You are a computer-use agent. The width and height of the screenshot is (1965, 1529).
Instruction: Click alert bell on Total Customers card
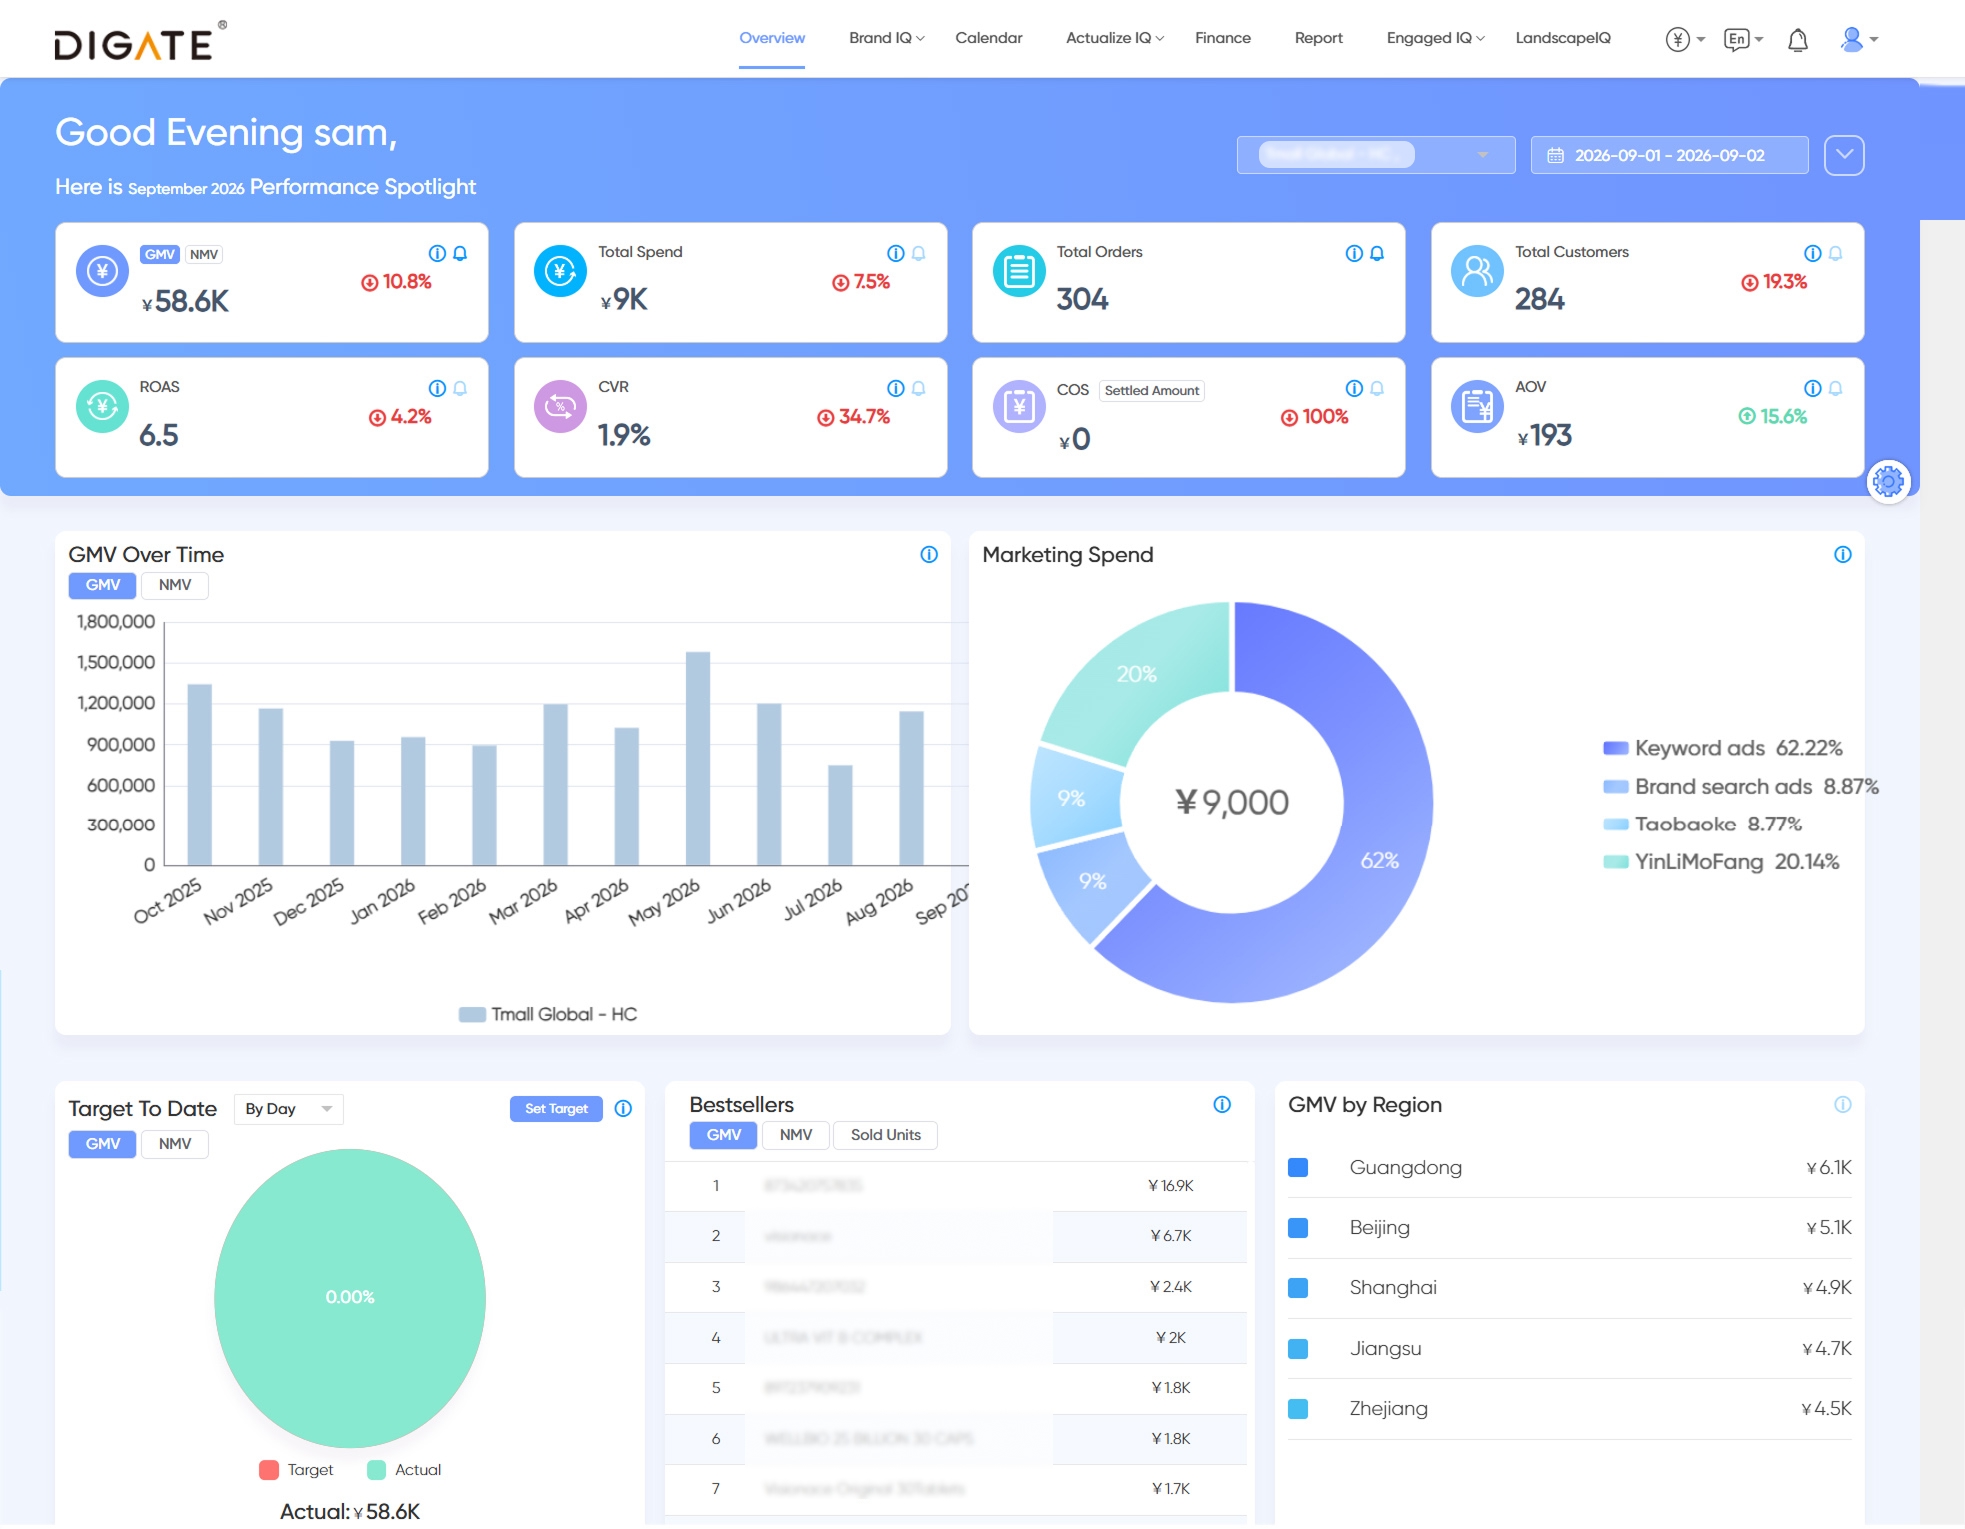click(x=1835, y=253)
